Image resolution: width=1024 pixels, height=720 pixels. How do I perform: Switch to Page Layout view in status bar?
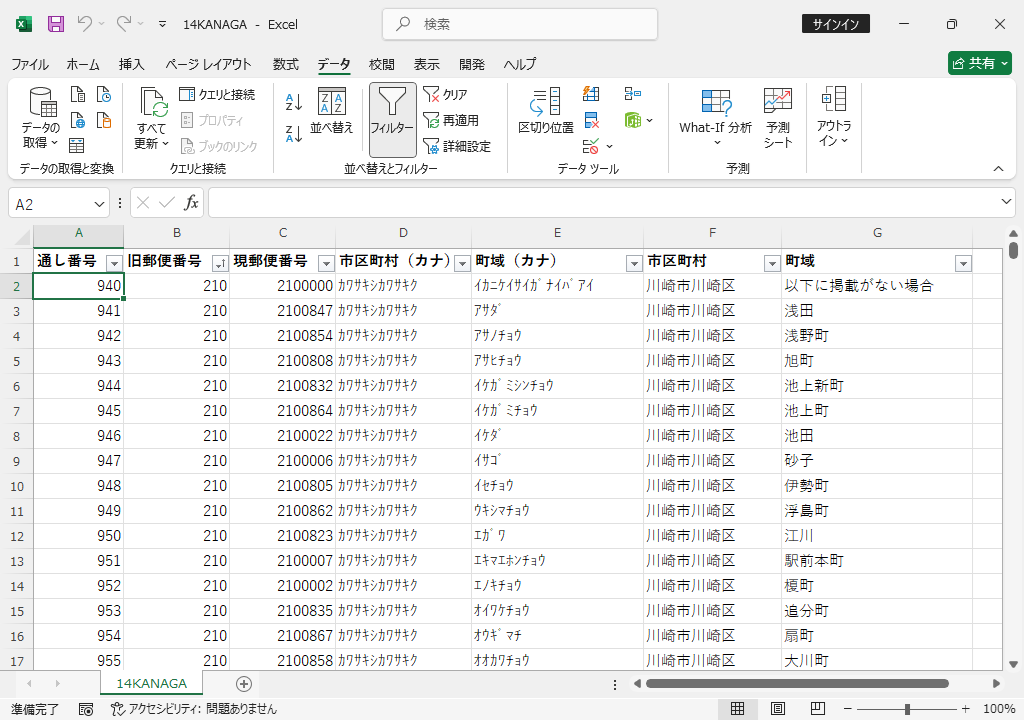(x=778, y=708)
